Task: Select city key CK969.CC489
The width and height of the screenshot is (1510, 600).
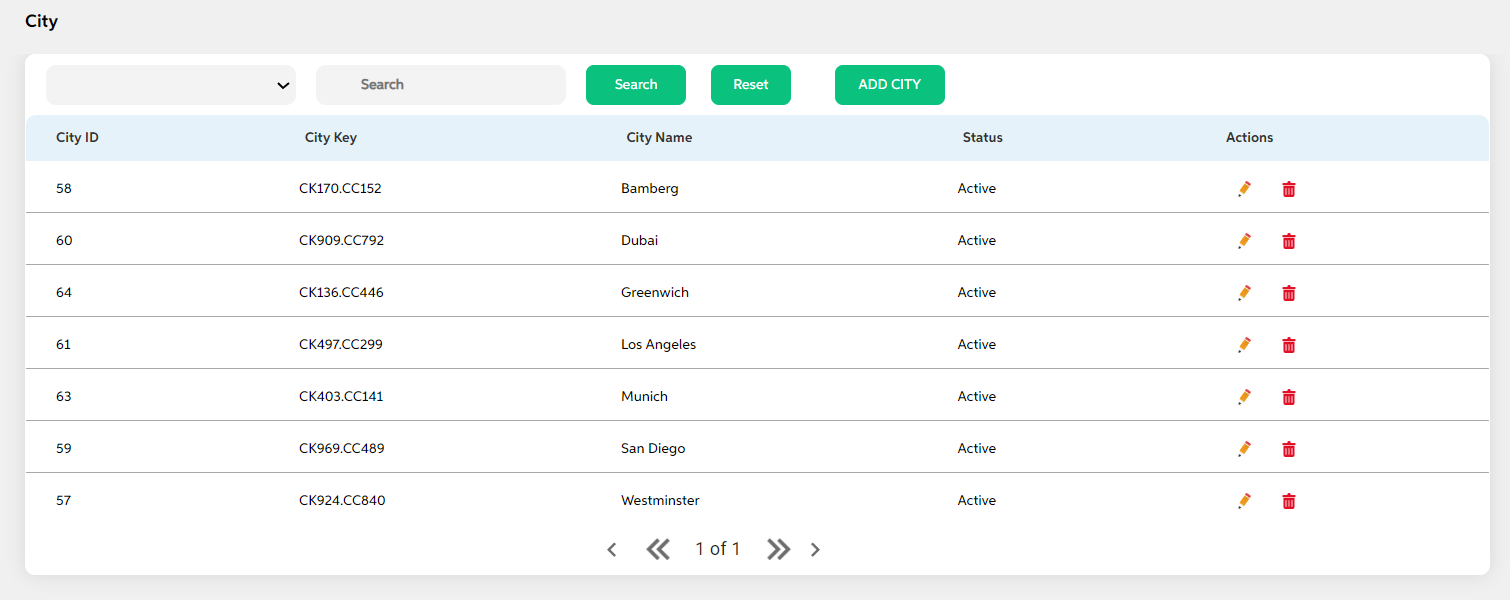Action: click(x=342, y=449)
